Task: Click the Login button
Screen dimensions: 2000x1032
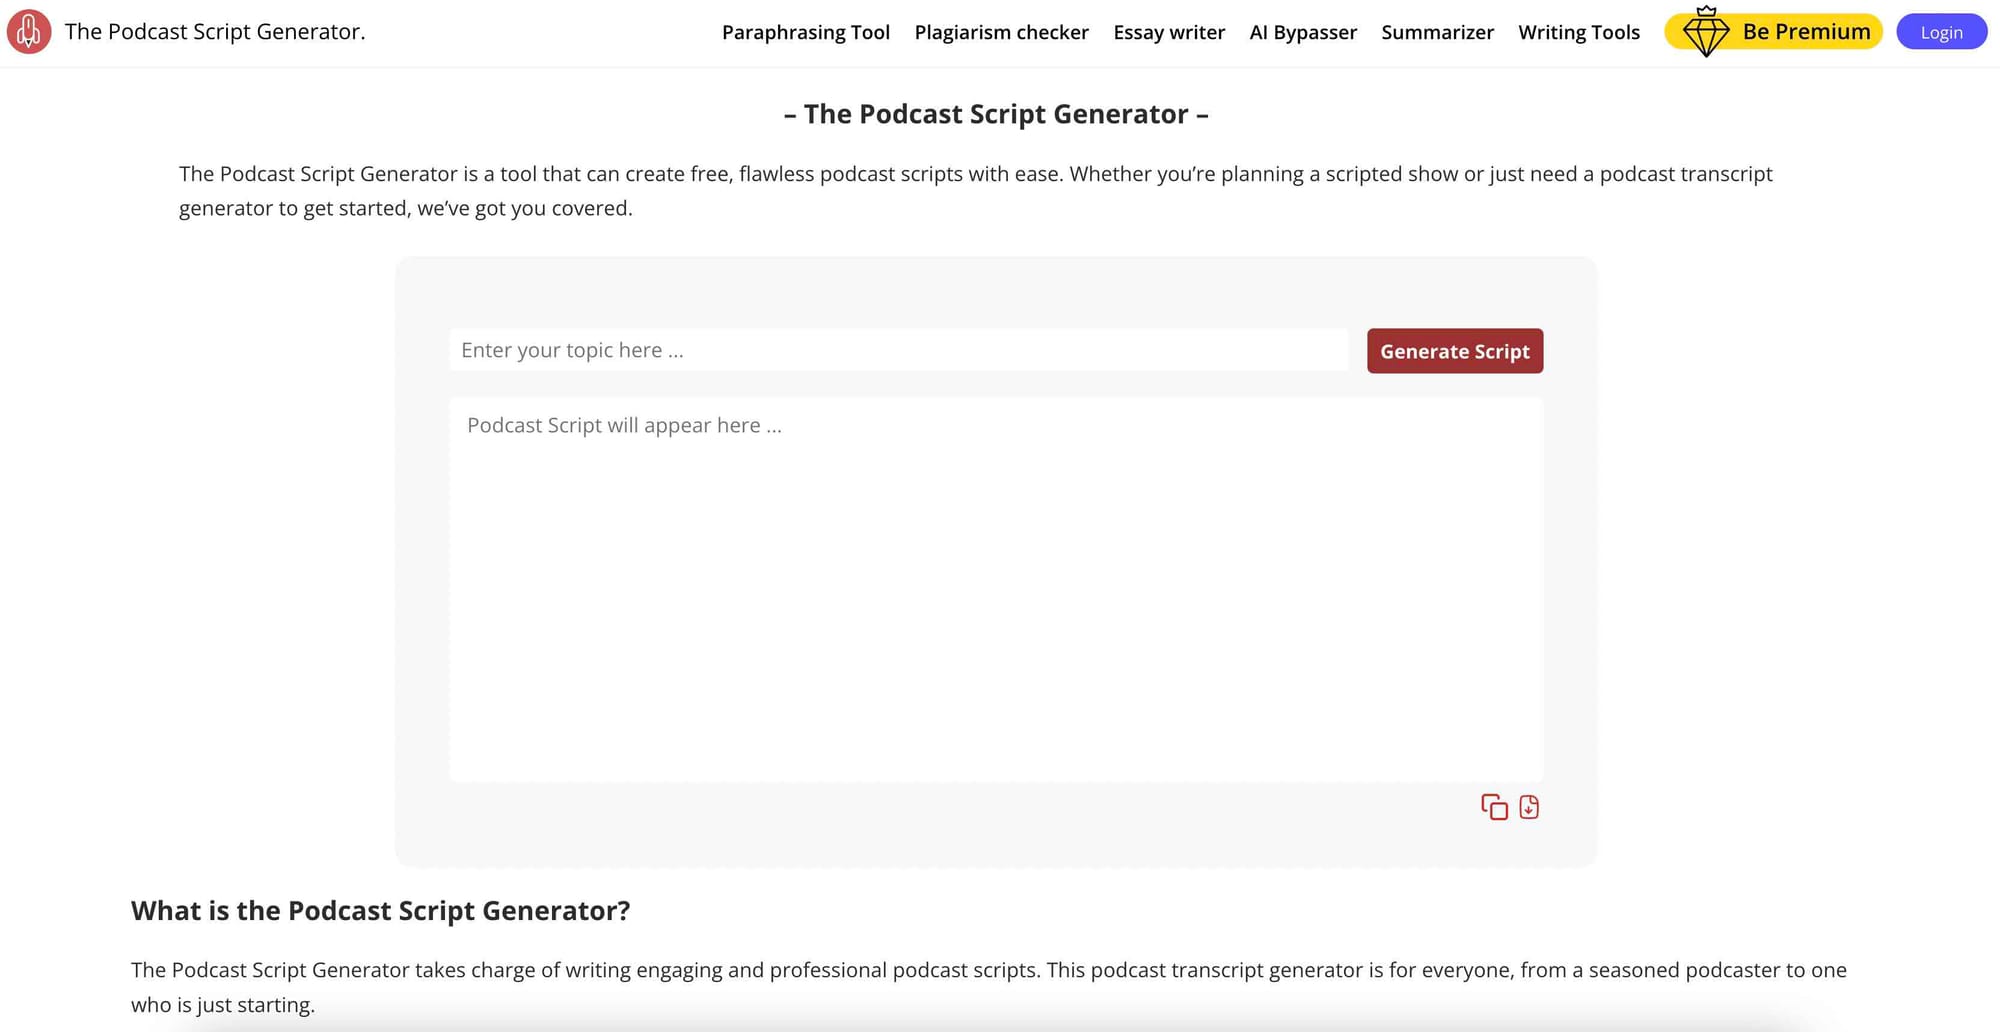Action: point(1941,31)
